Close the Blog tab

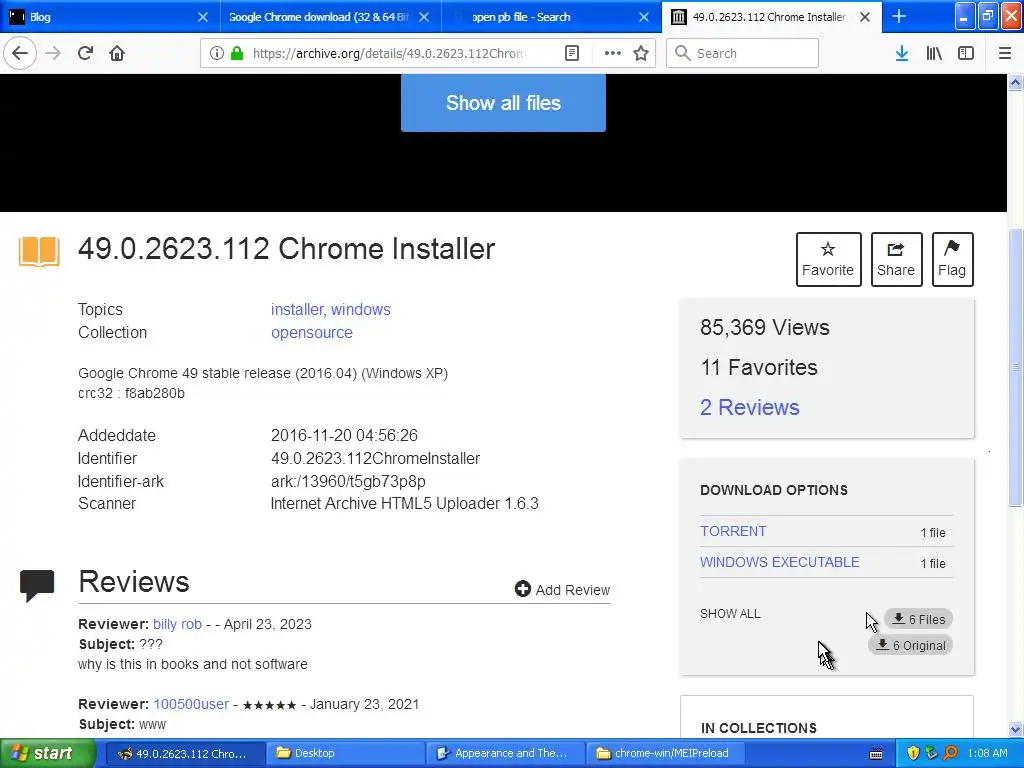pyautogui.click(x=203, y=17)
